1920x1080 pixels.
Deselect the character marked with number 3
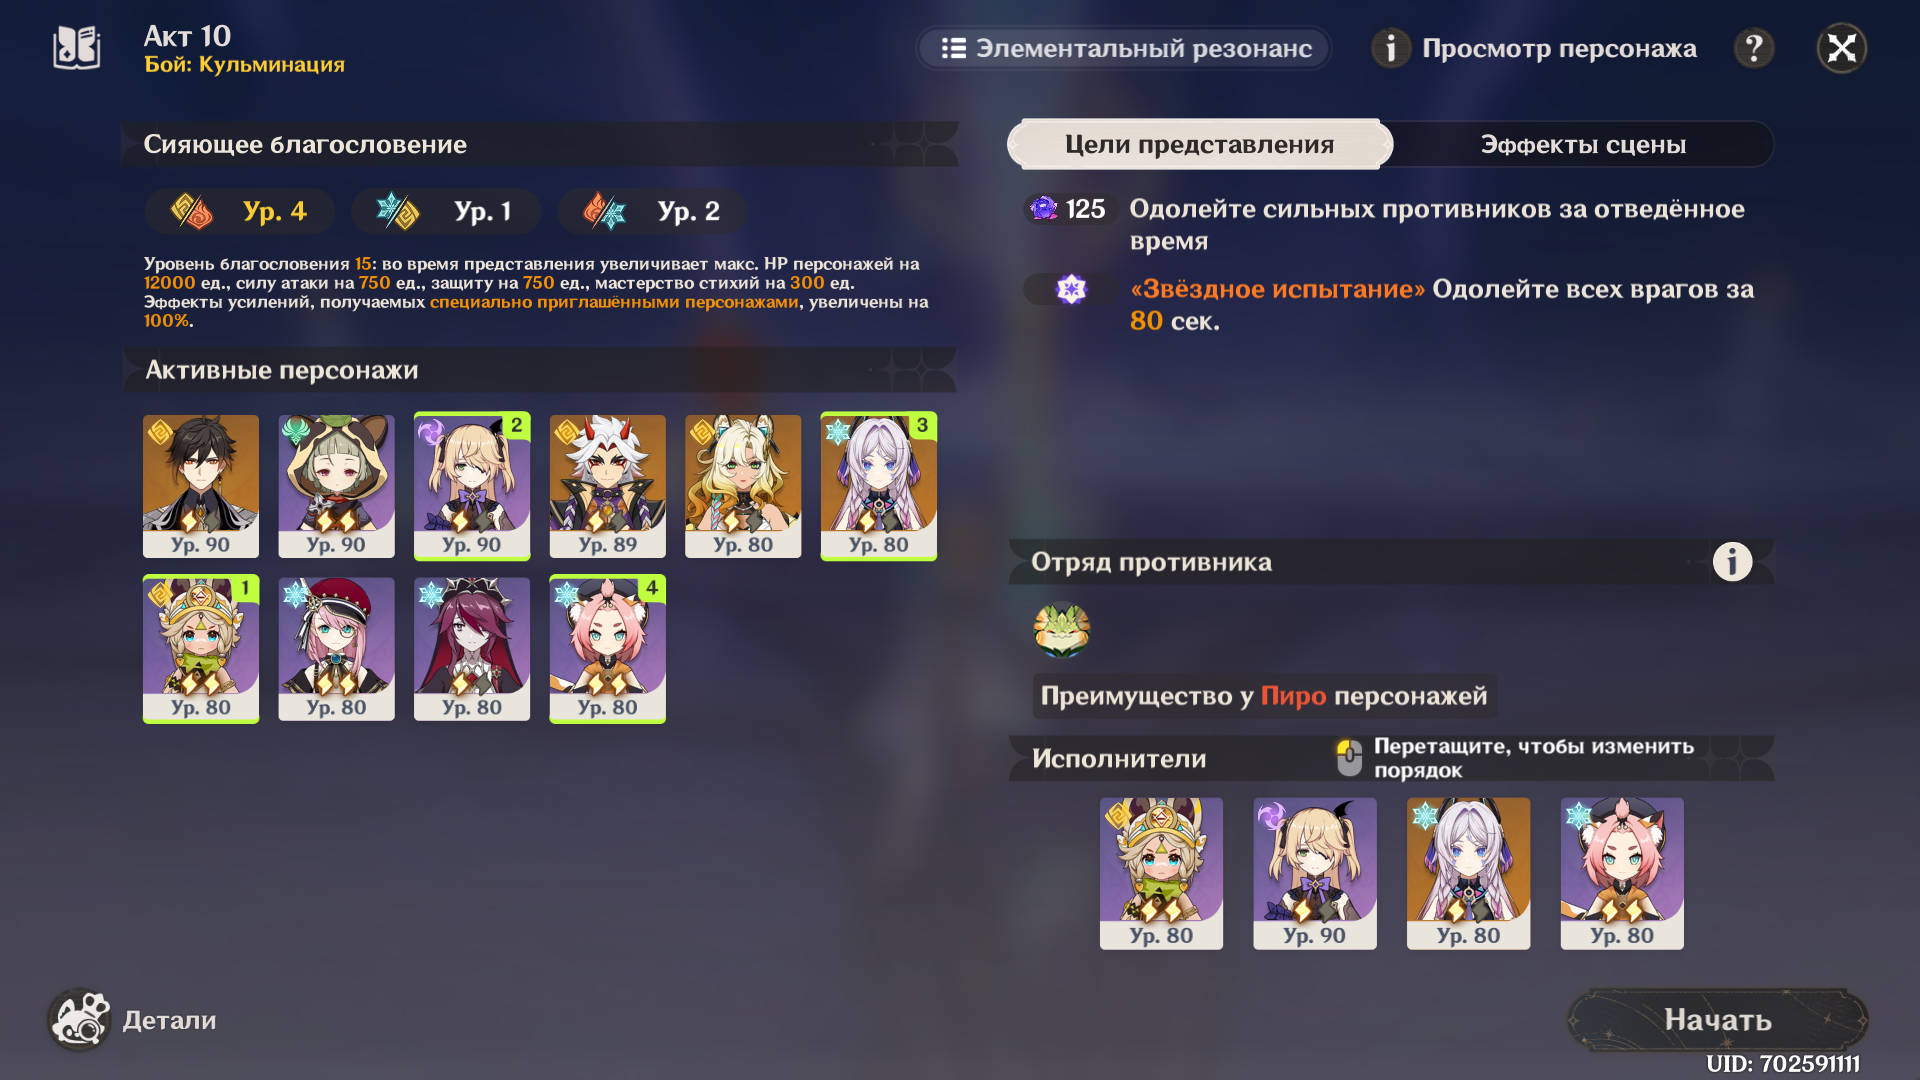point(878,486)
